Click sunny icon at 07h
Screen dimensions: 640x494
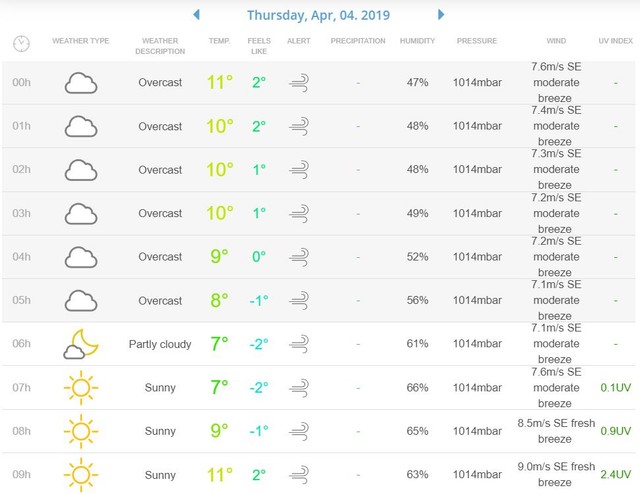point(80,388)
